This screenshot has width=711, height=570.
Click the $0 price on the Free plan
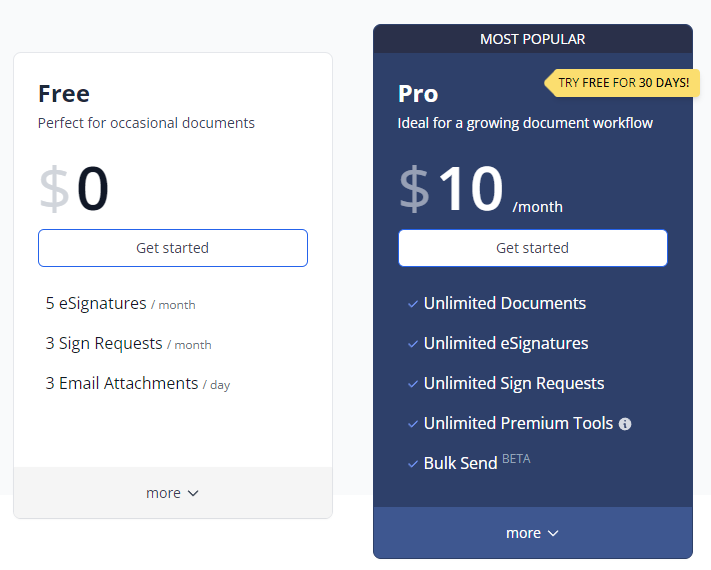click(x=74, y=189)
